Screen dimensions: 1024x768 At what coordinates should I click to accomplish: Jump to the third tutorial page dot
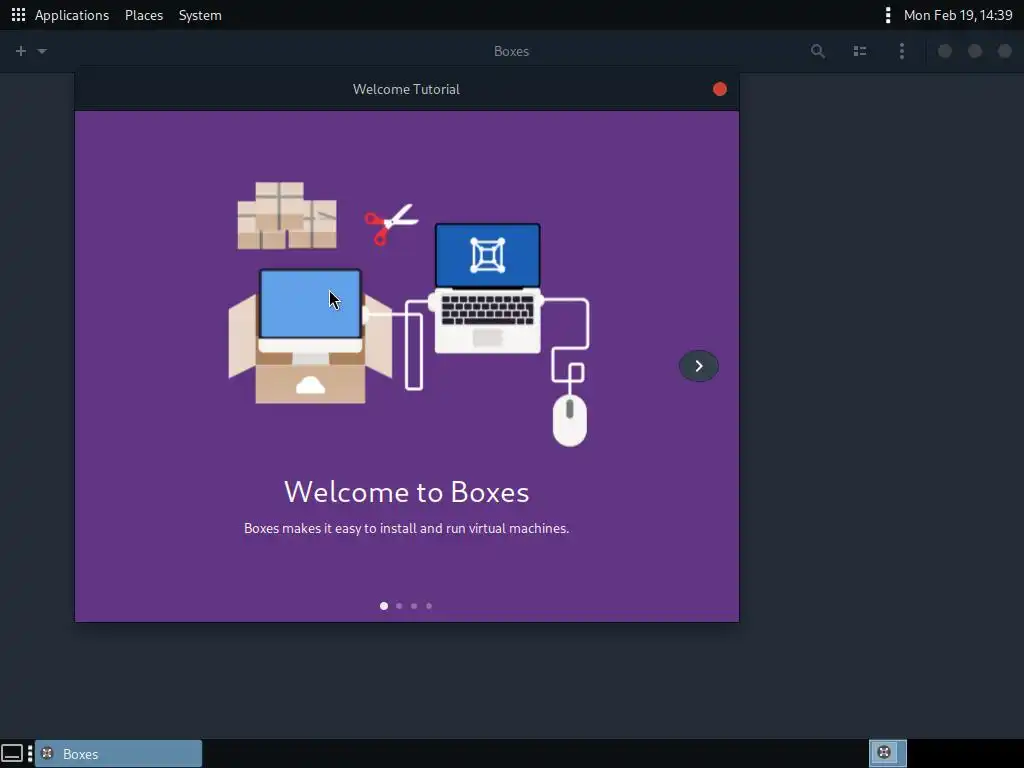pos(414,606)
